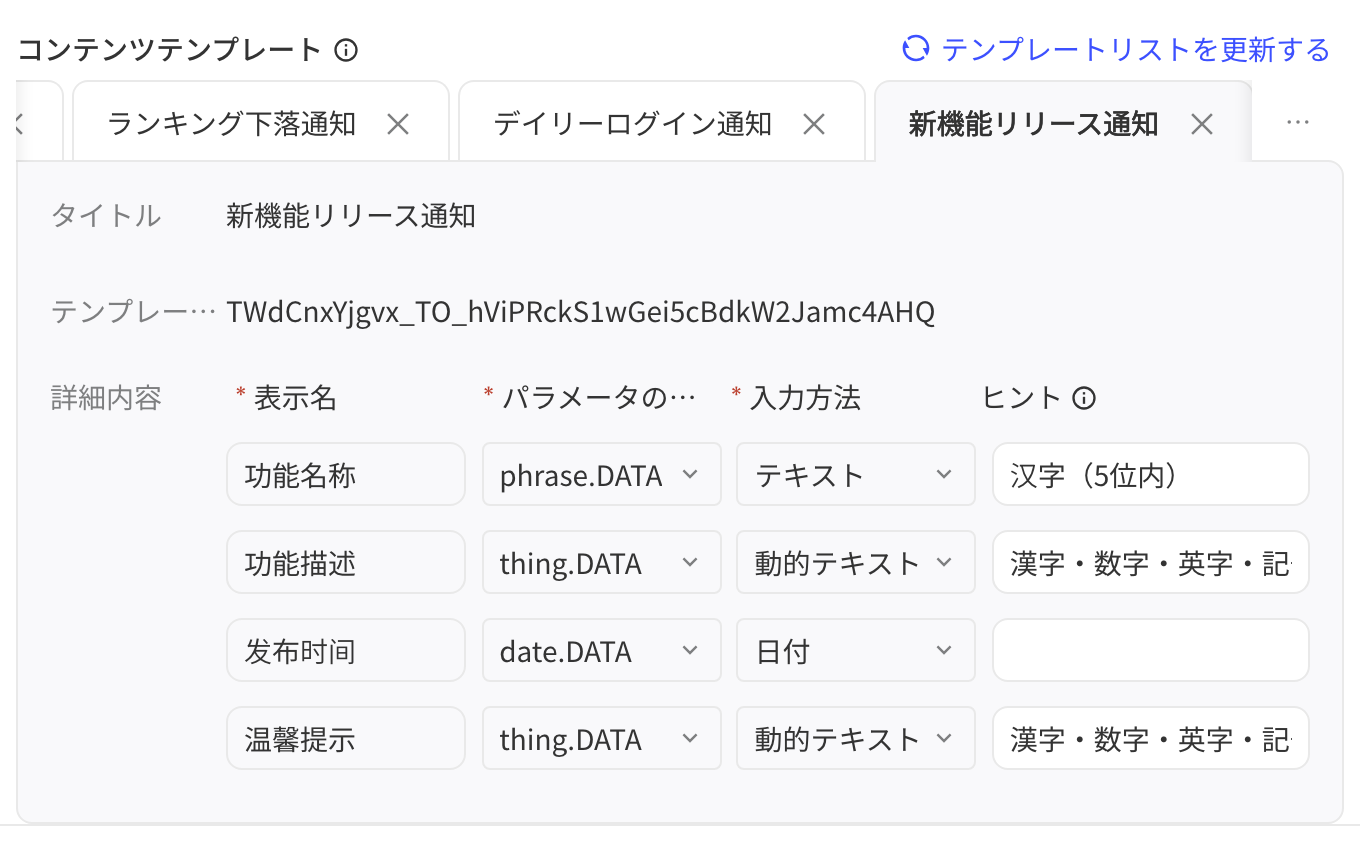Image resolution: width=1360 pixels, height=842 pixels.
Task: Click the タイトル label
Action: [106, 216]
